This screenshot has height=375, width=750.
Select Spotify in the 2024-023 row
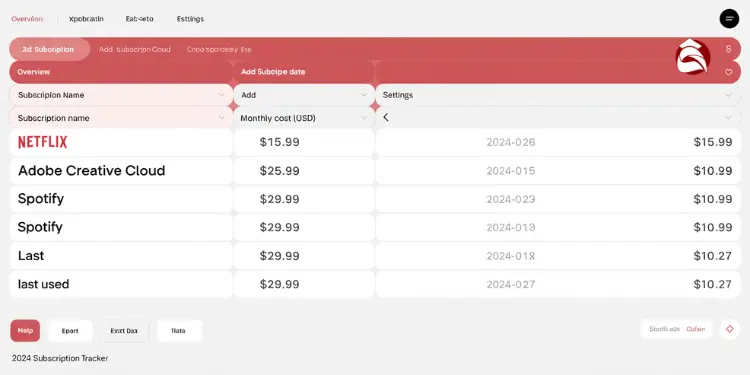coord(41,199)
